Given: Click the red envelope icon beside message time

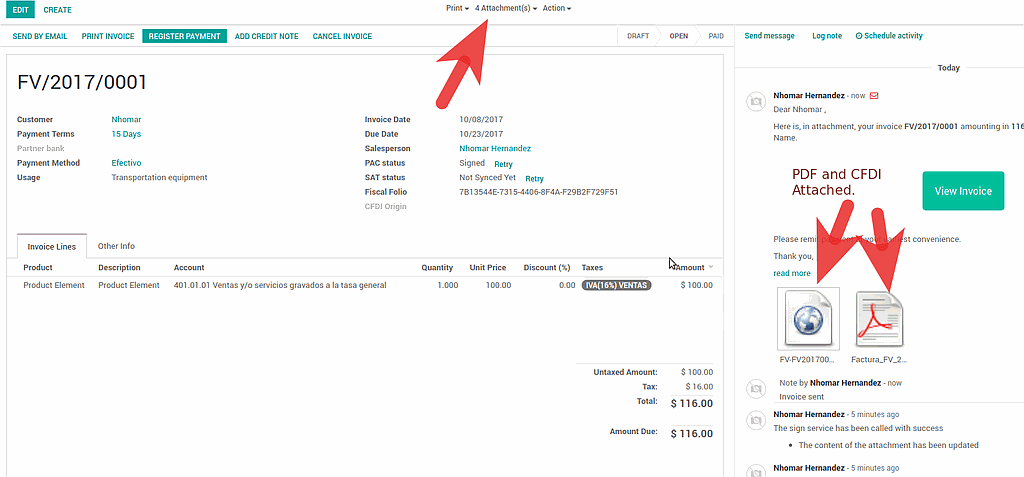Looking at the screenshot, I should (873, 96).
